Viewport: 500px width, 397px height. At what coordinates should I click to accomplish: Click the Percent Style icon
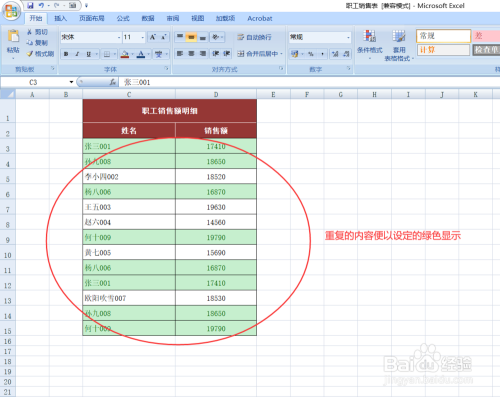[311, 54]
